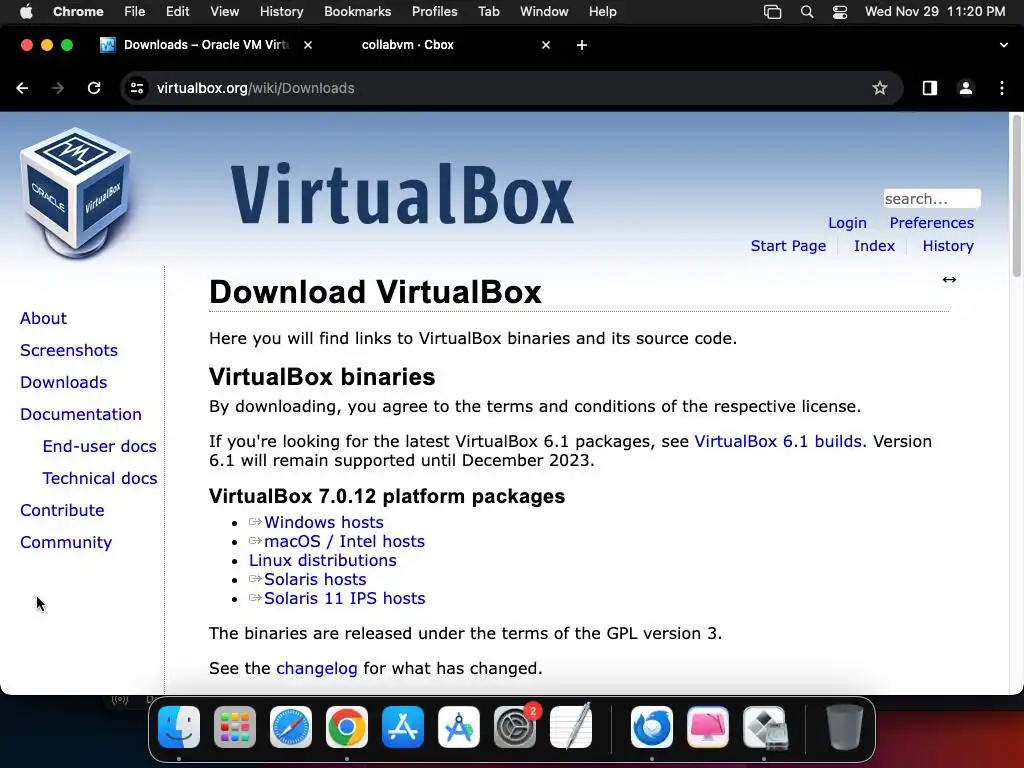This screenshot has width=1024, height=768.
Task: Open Finder from the Dock
Action: click(x=179, y=727)
